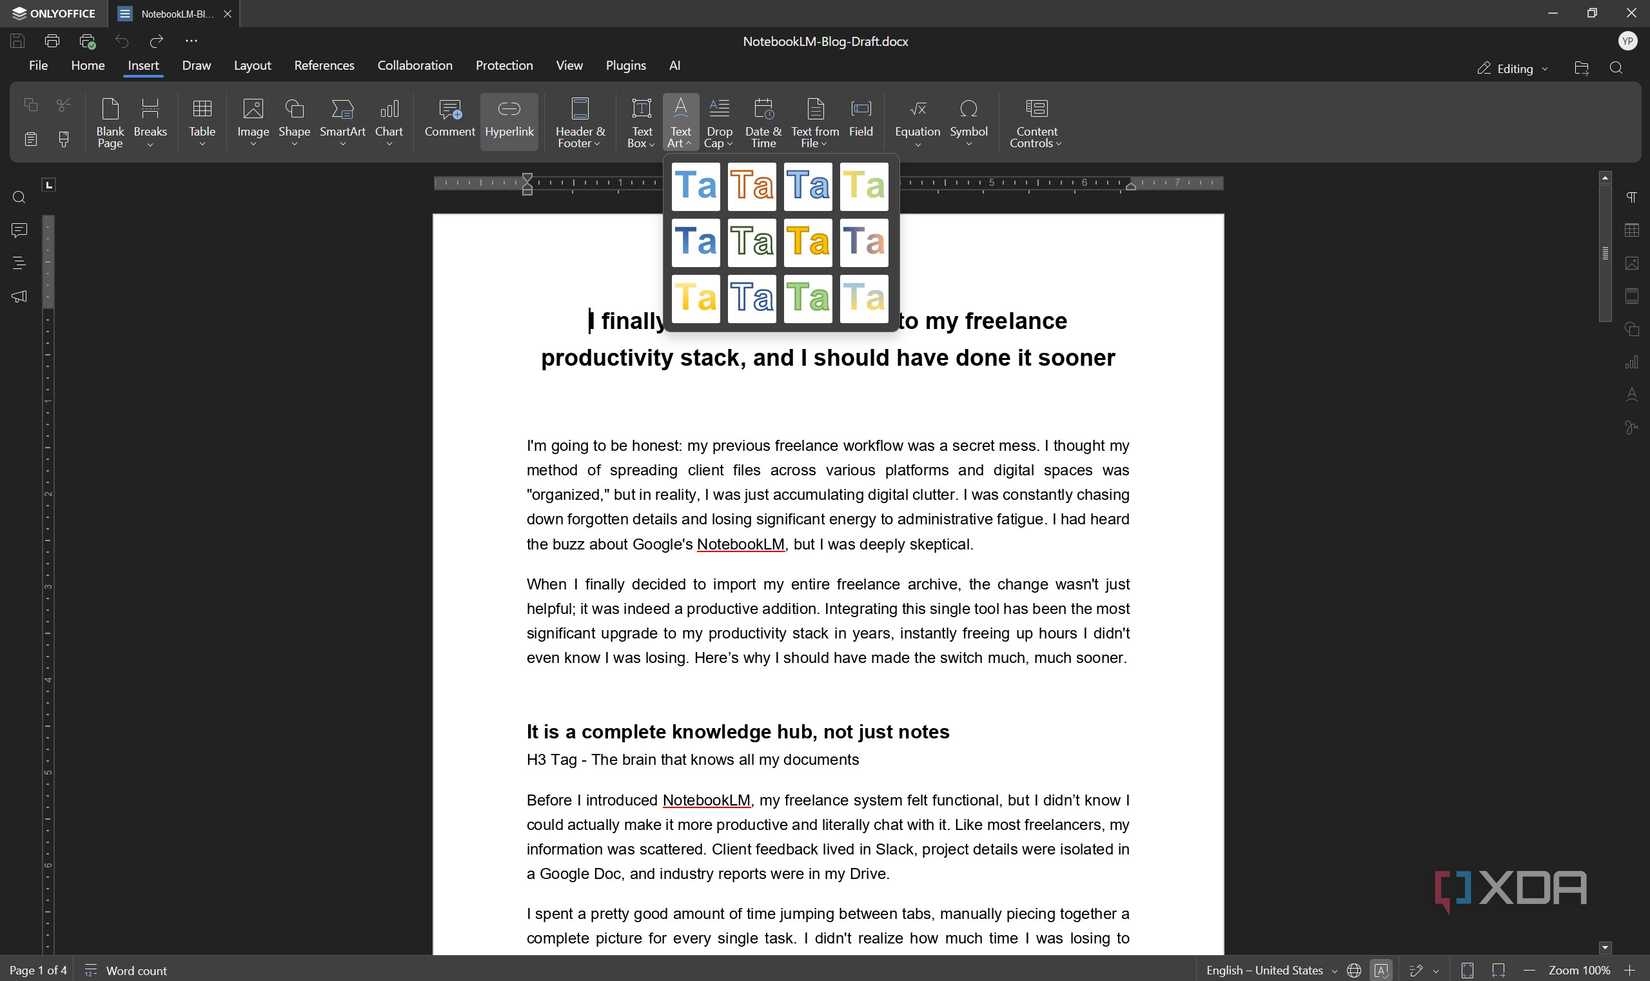Insert a Comment
Viewport: 1650px width, 981px height.
point(449,121)
